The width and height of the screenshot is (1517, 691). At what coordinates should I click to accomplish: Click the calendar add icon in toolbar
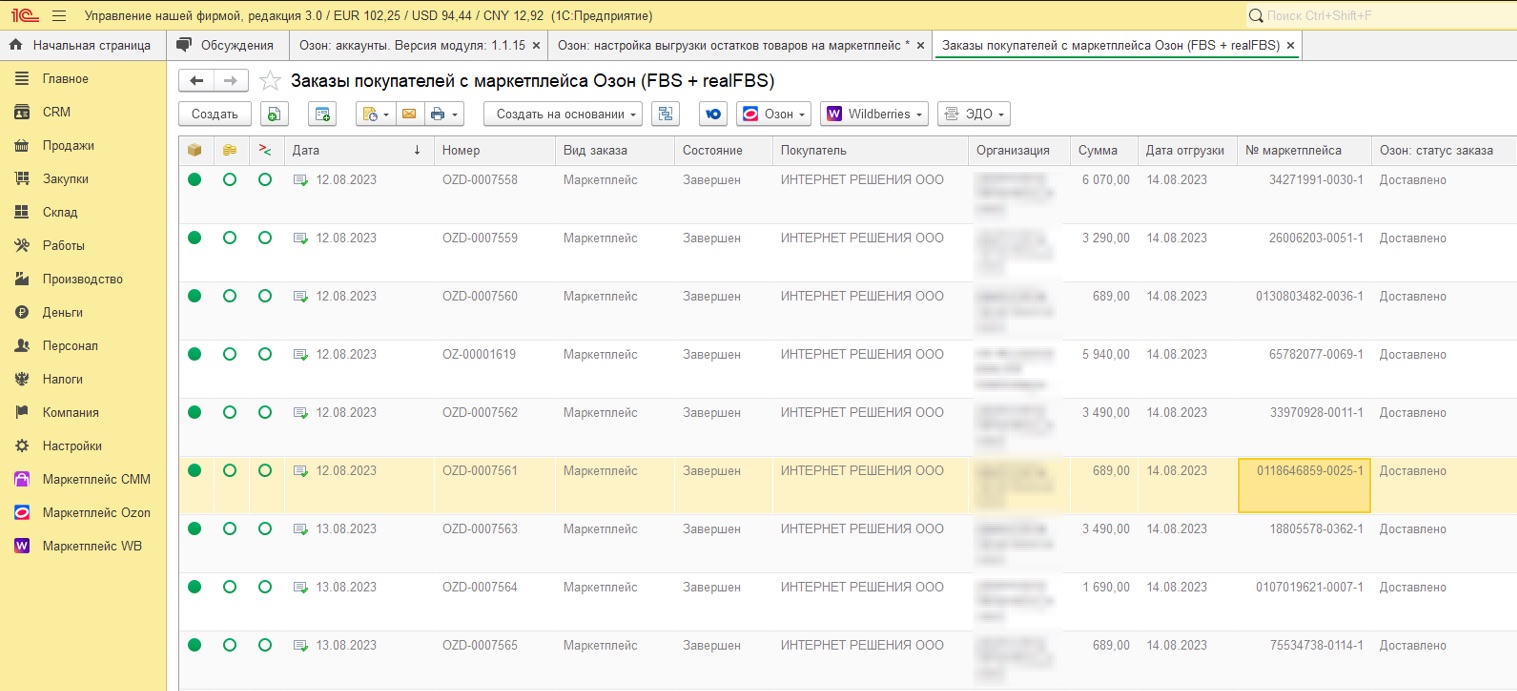click(322, 114)
